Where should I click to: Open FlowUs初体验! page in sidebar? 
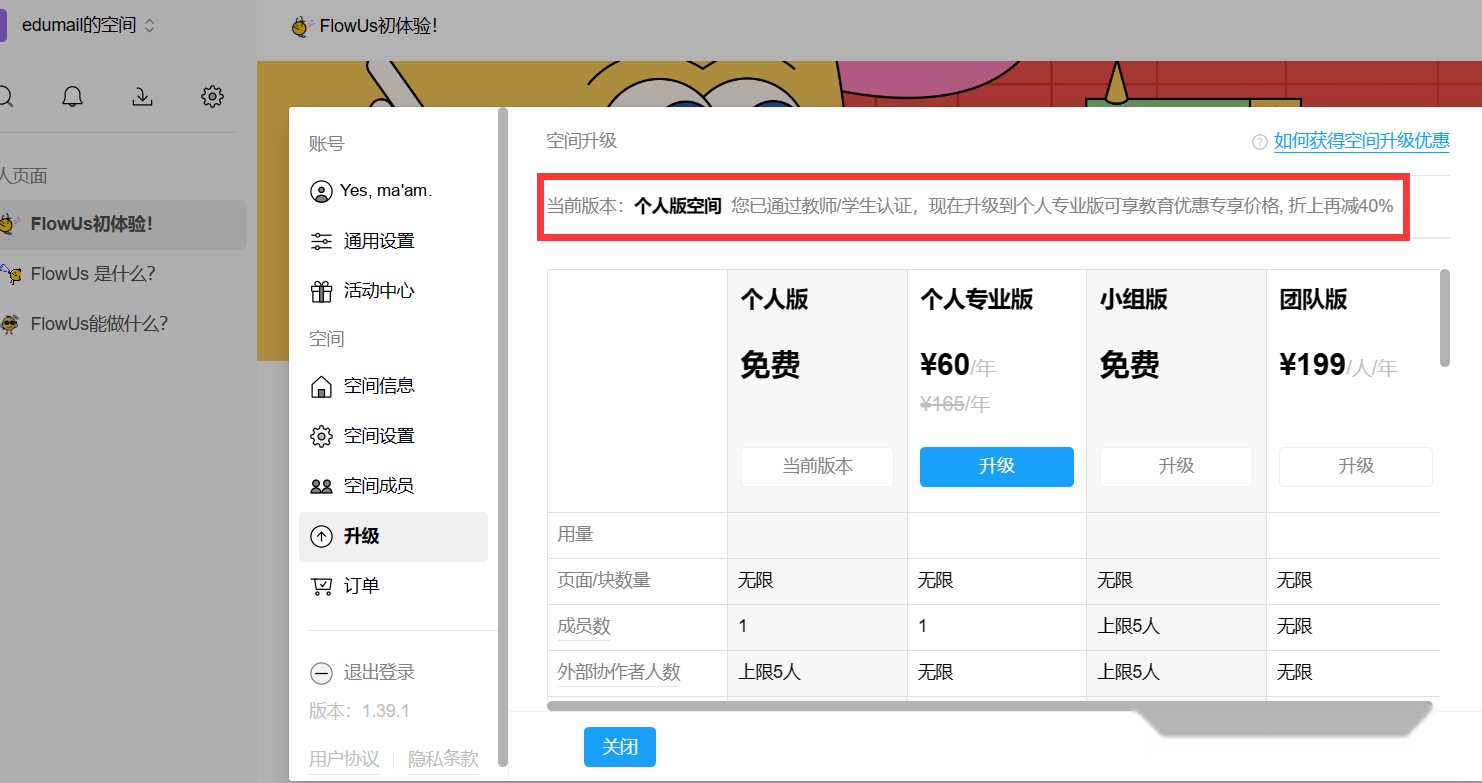123,224
